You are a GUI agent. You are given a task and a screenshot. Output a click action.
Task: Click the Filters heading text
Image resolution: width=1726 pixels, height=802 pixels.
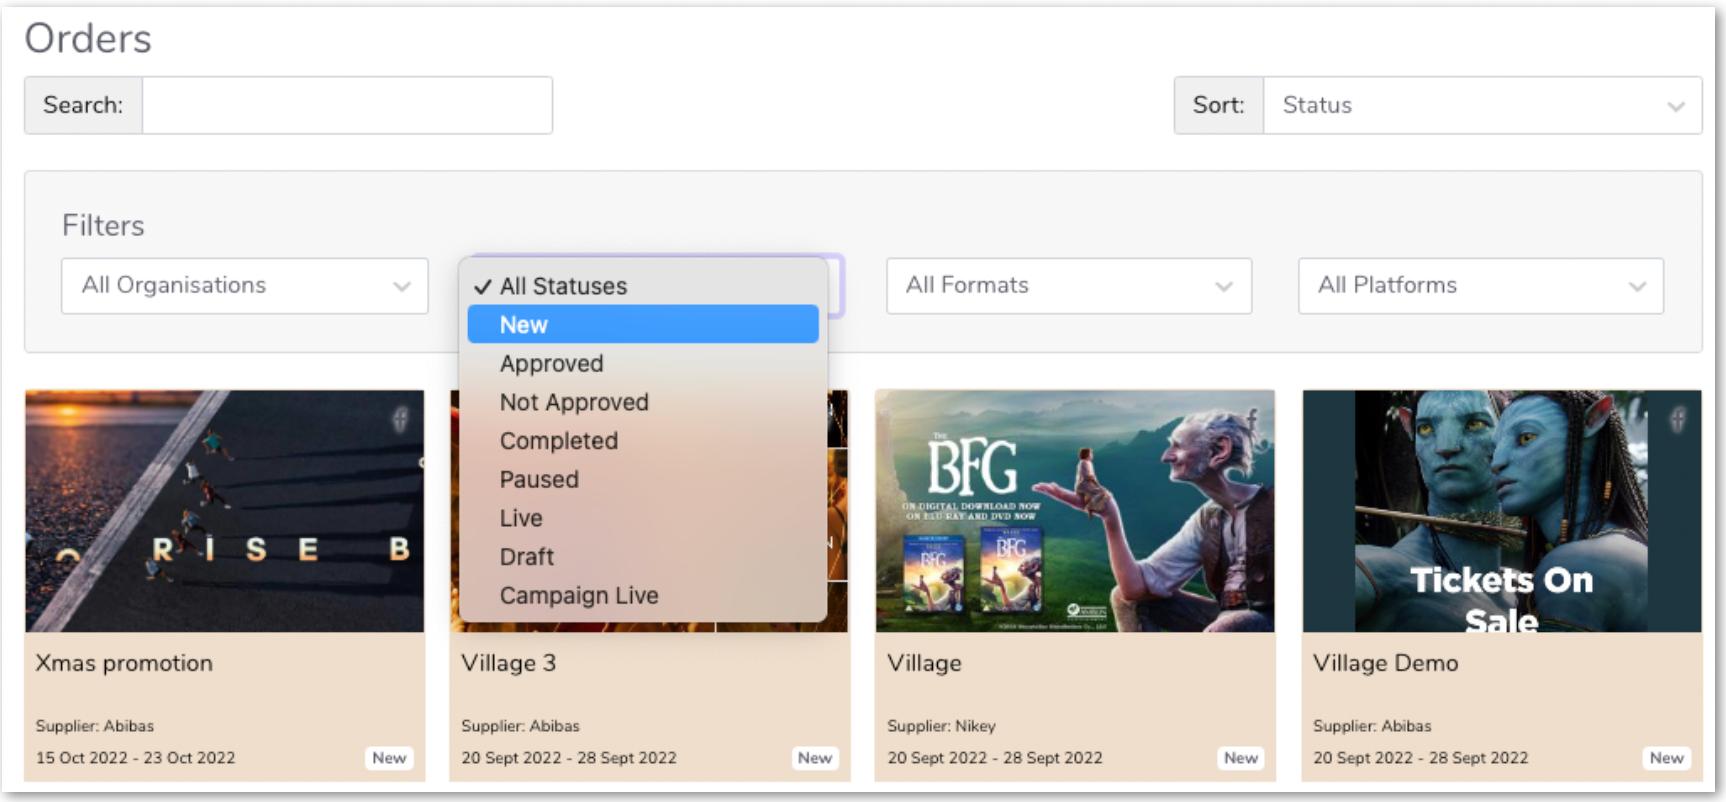tap(103, 226)
